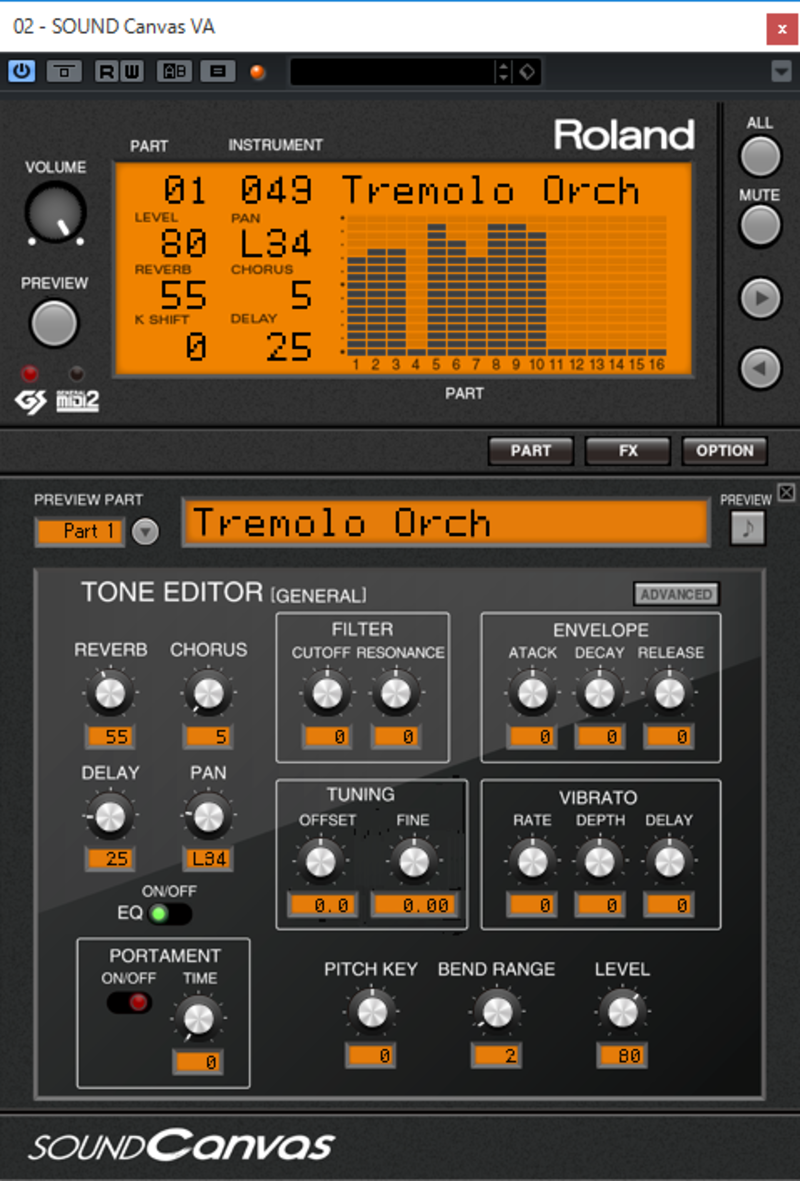Click the Chorus value field showing 5

coord(208,736)
